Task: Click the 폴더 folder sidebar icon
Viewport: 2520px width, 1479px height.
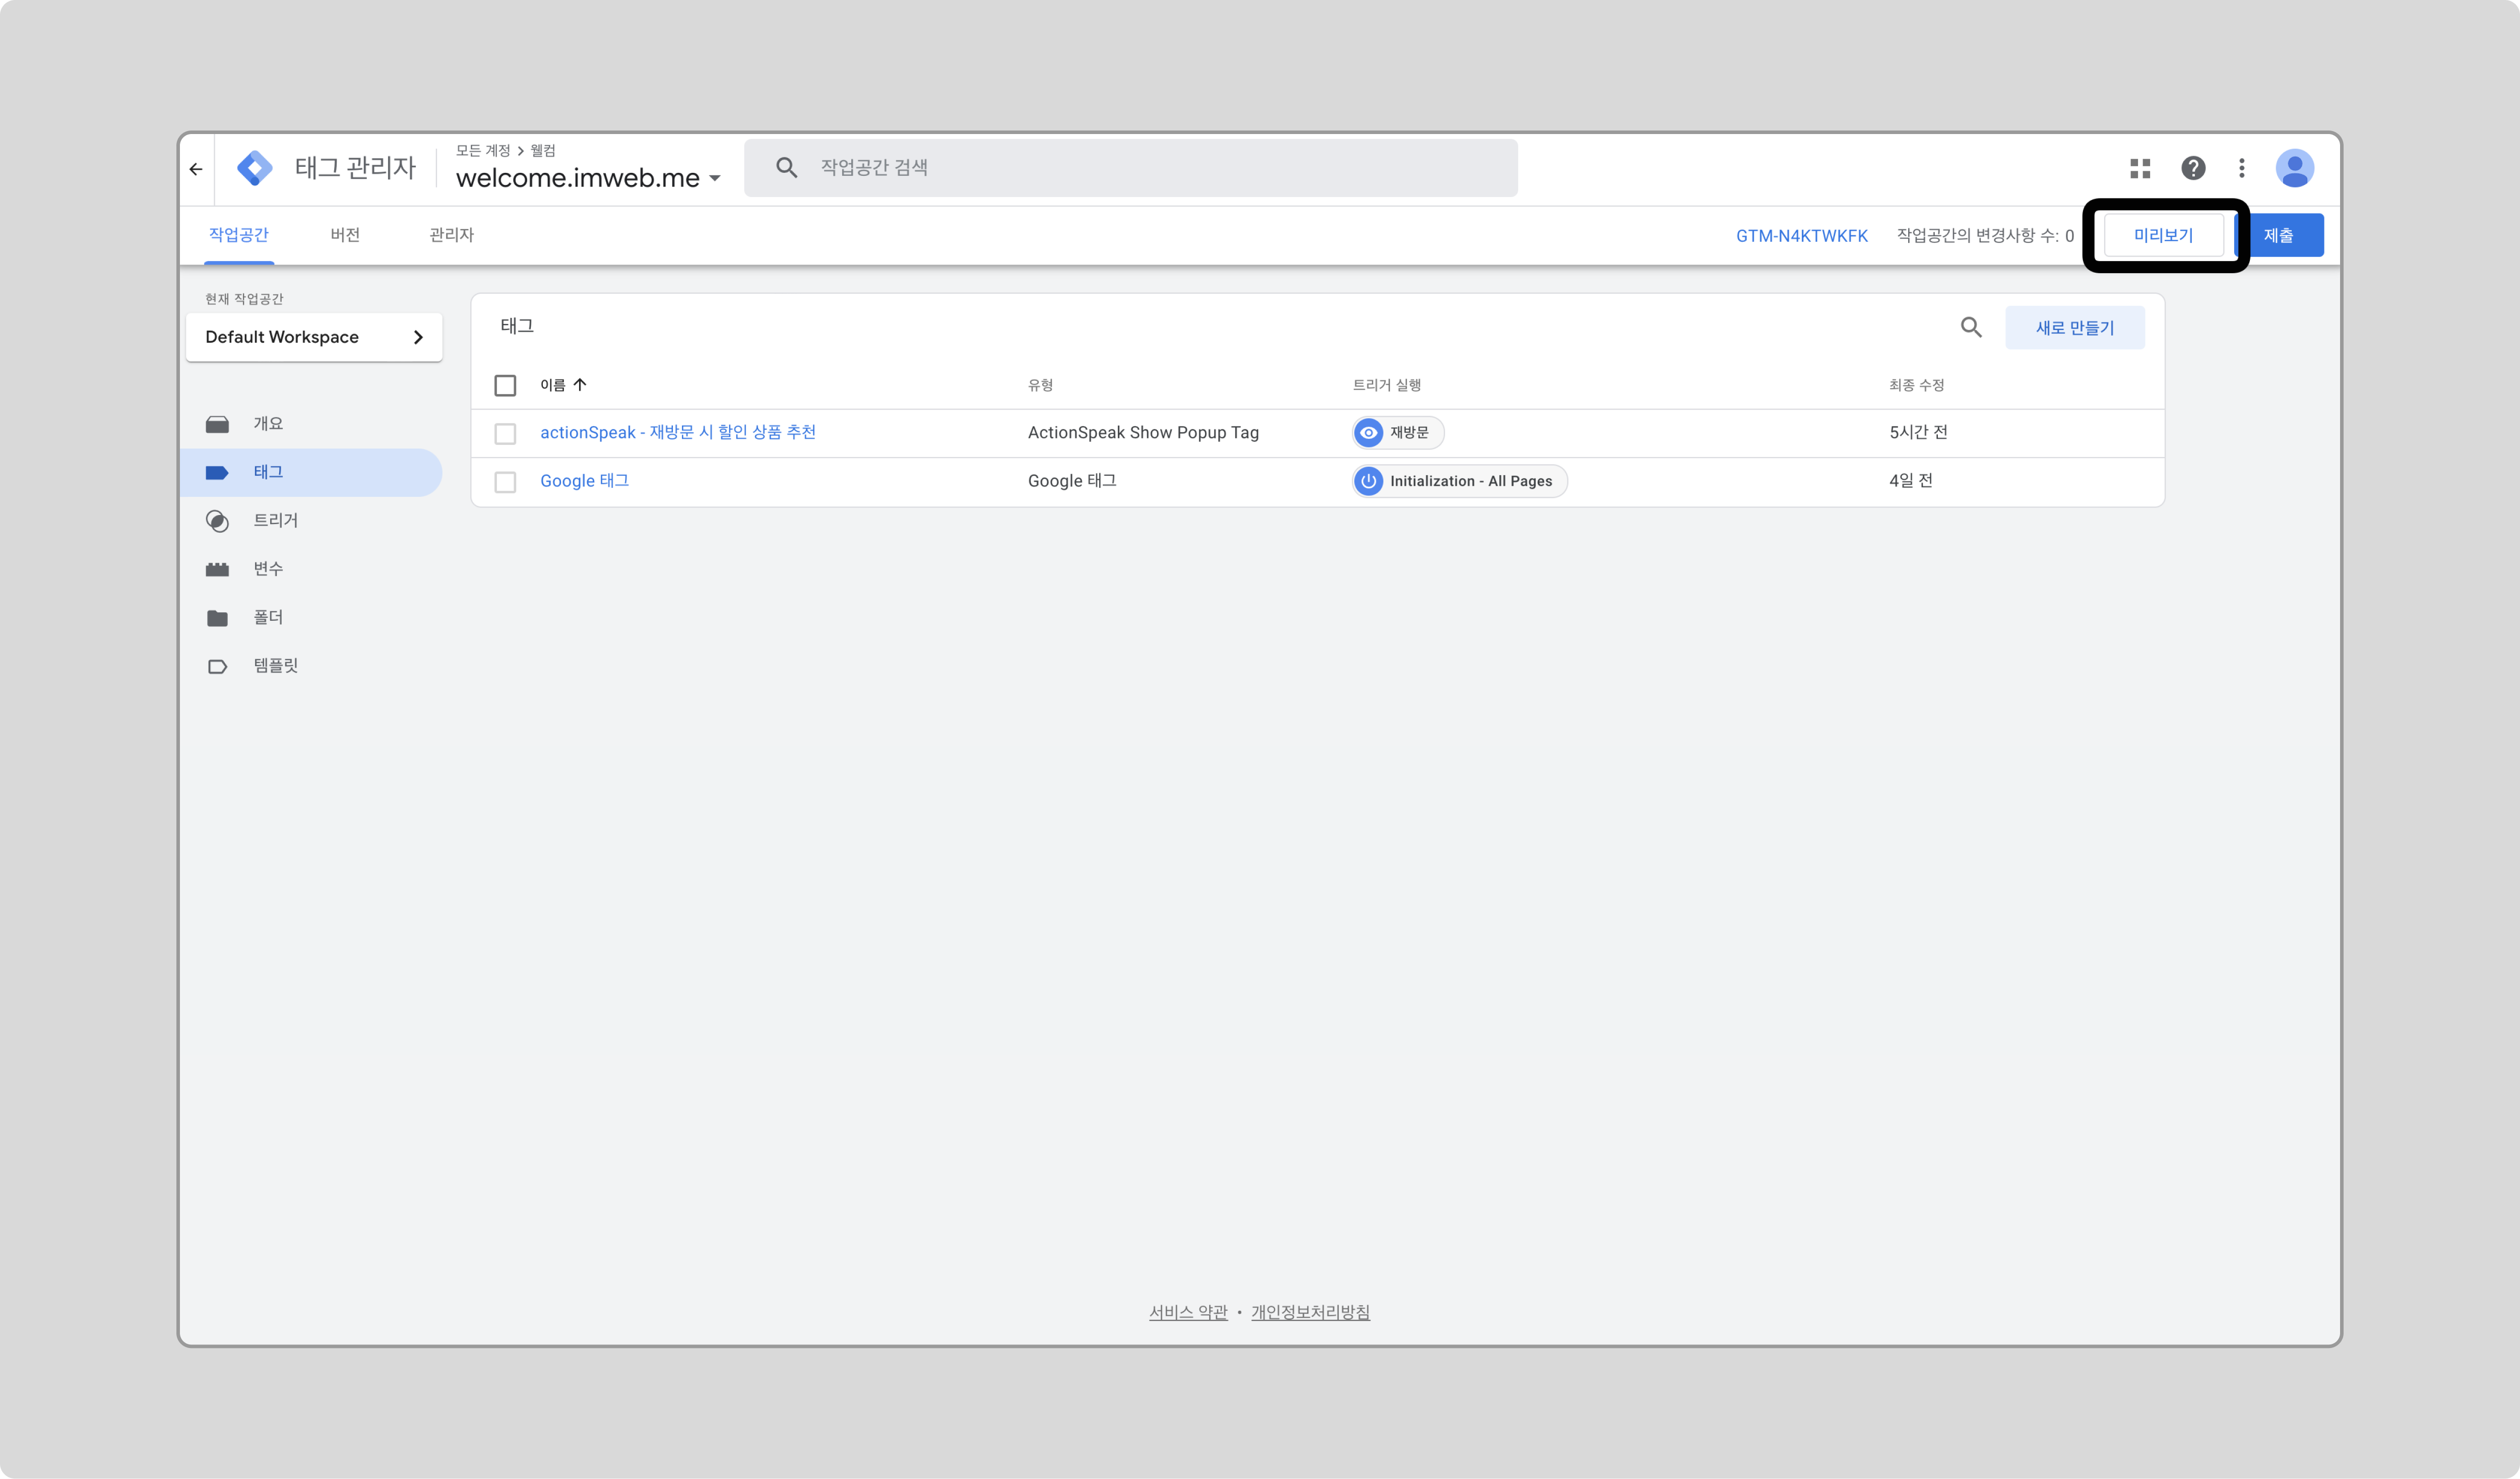Action: tap(217, 618)
